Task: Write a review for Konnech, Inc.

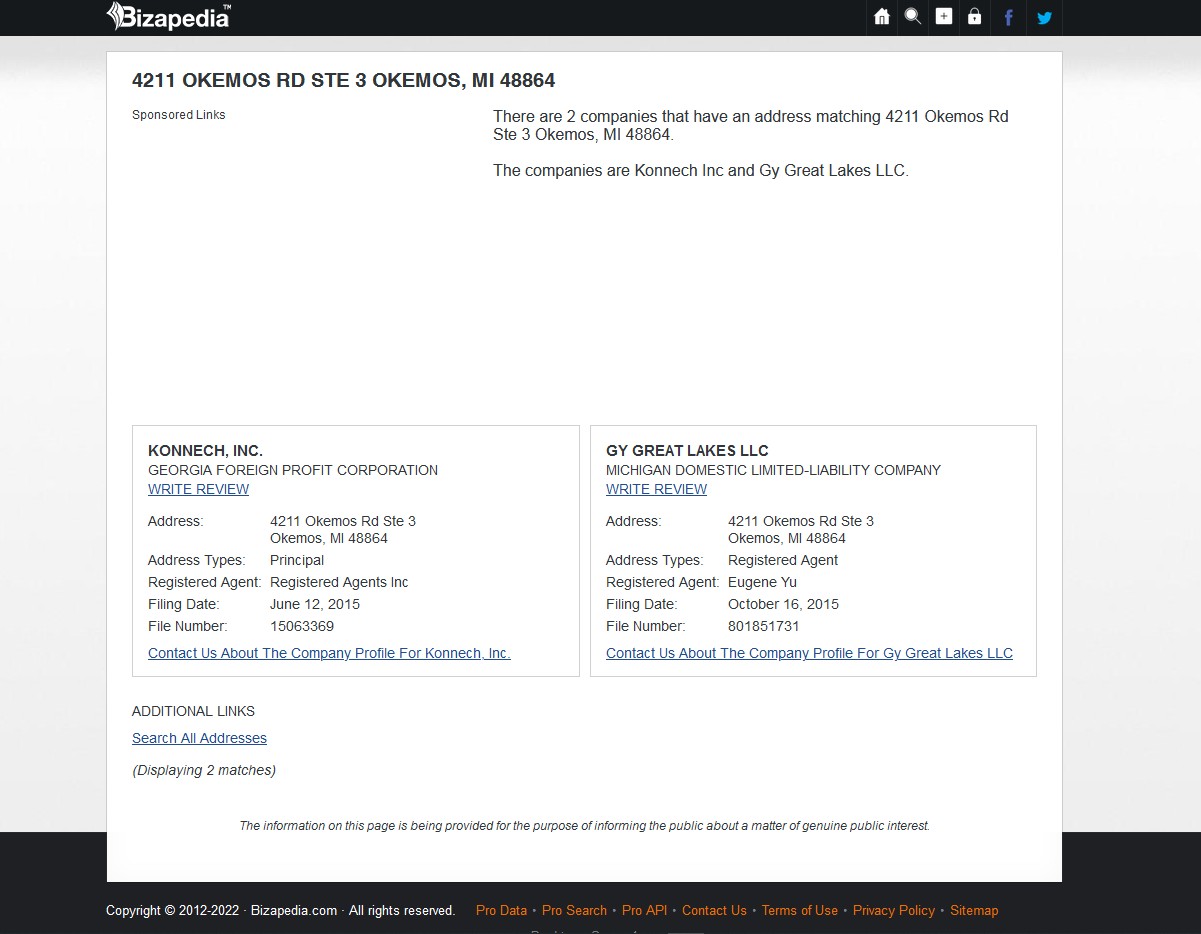Action: [x=198, y=489]
